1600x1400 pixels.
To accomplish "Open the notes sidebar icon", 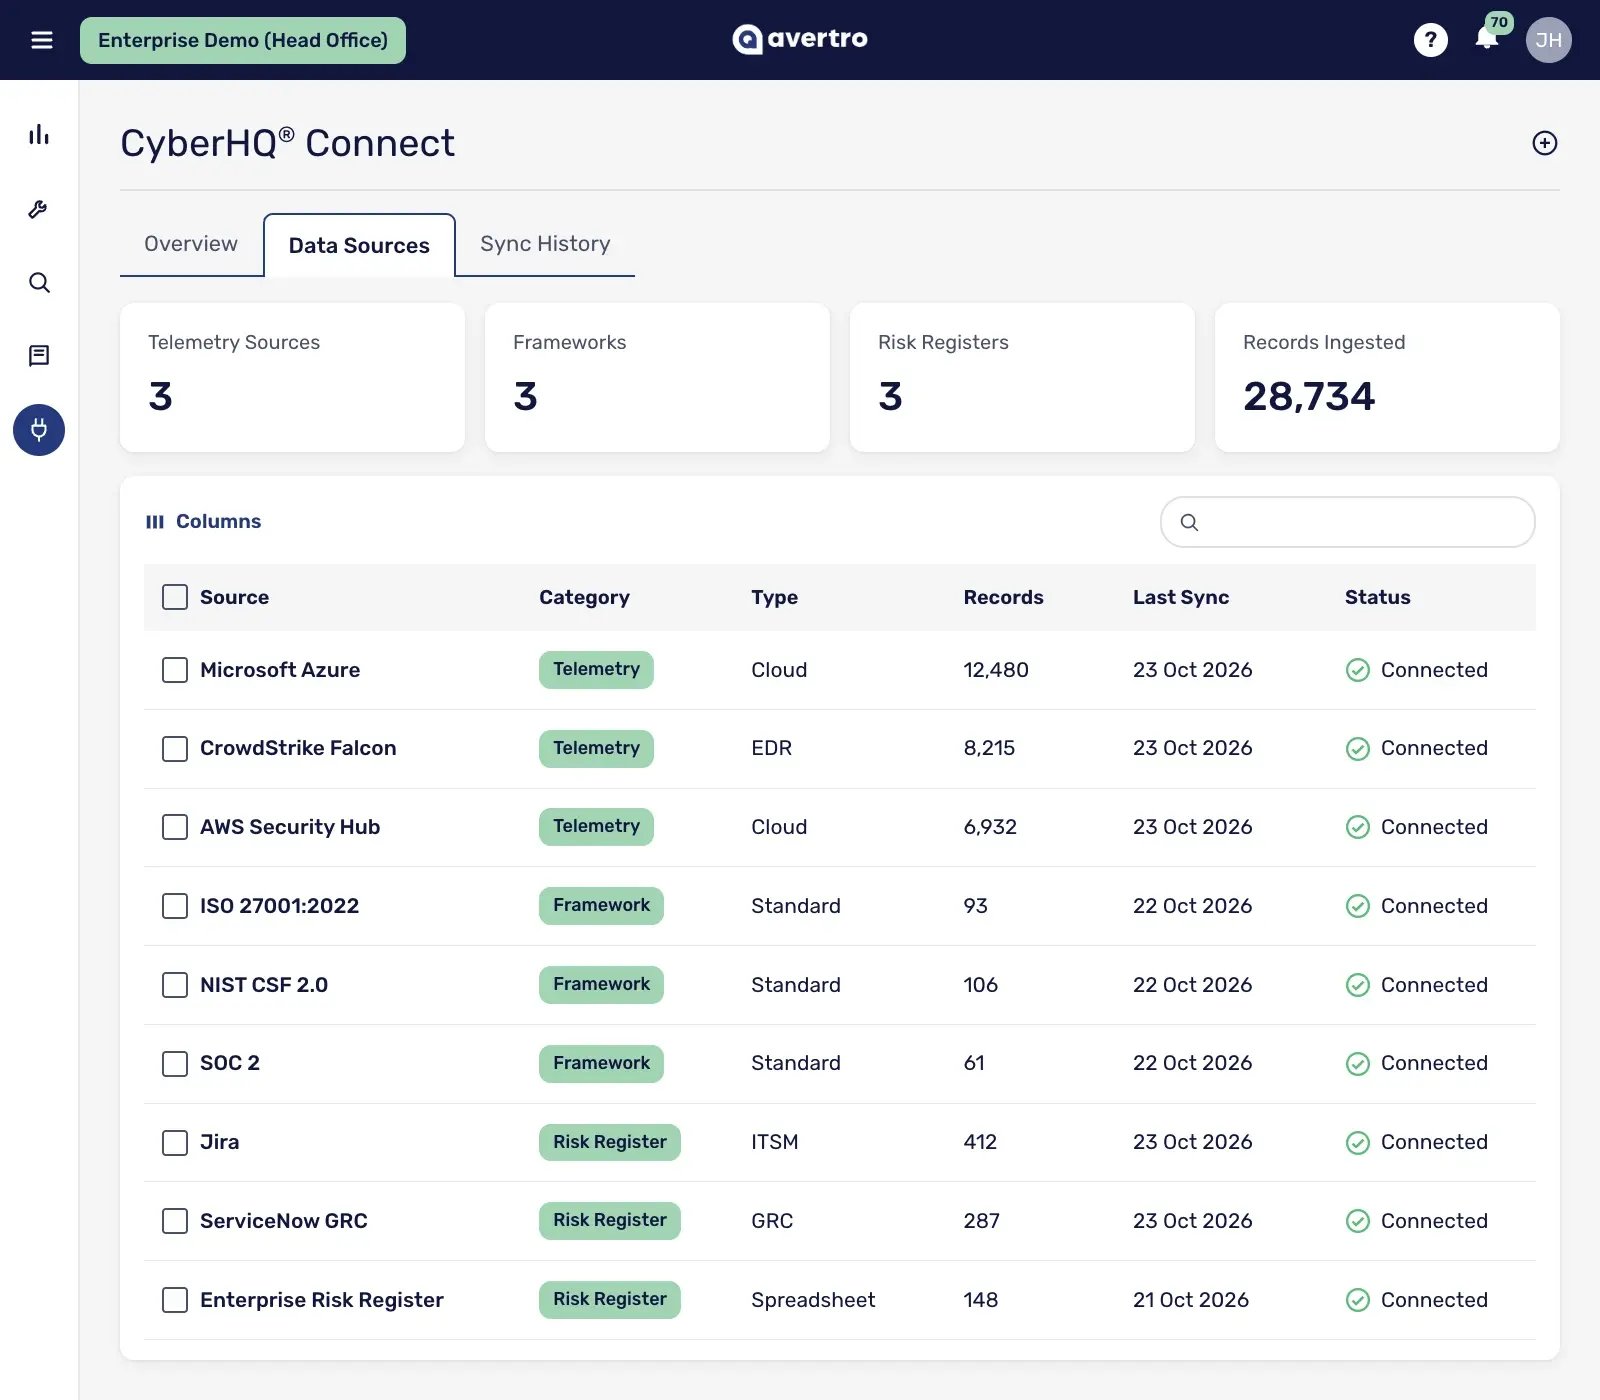I will coord(39,356).
